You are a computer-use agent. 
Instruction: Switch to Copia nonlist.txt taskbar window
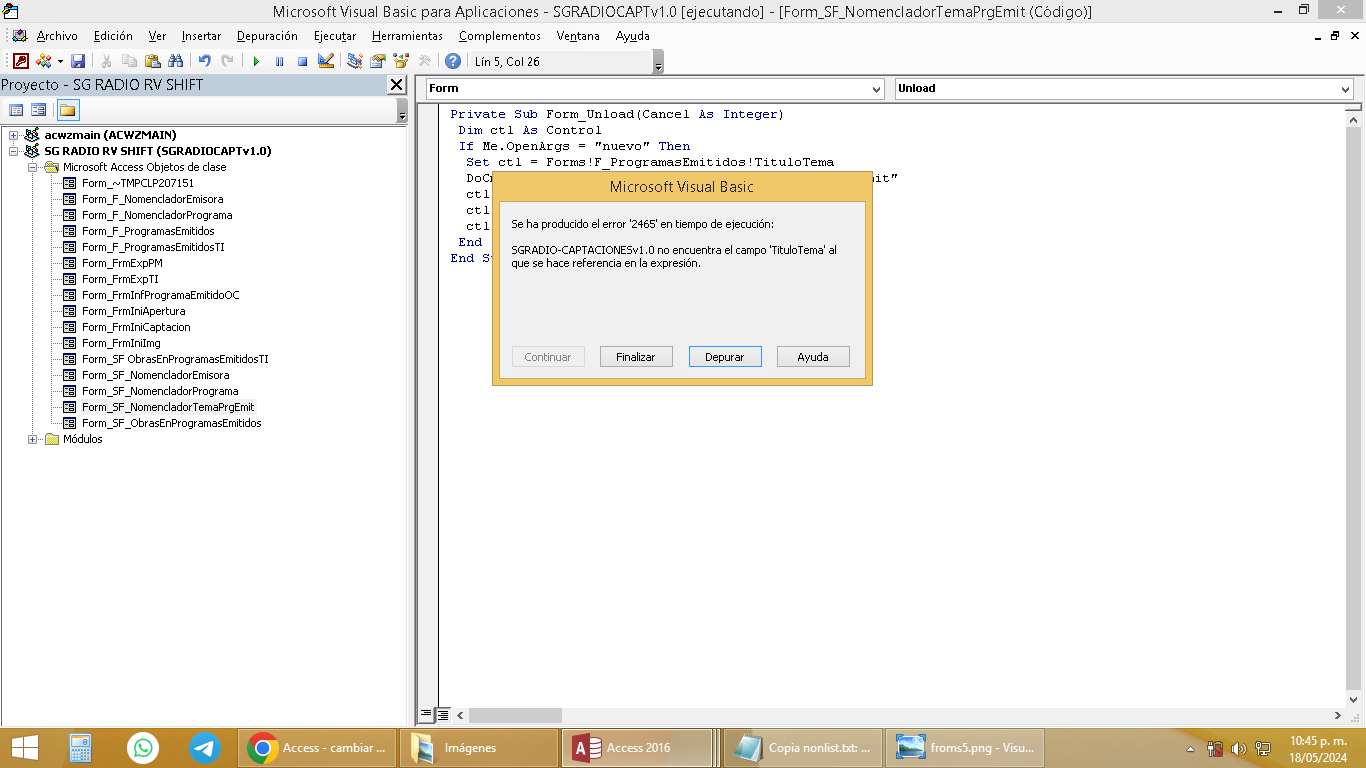tap(801, 748)
